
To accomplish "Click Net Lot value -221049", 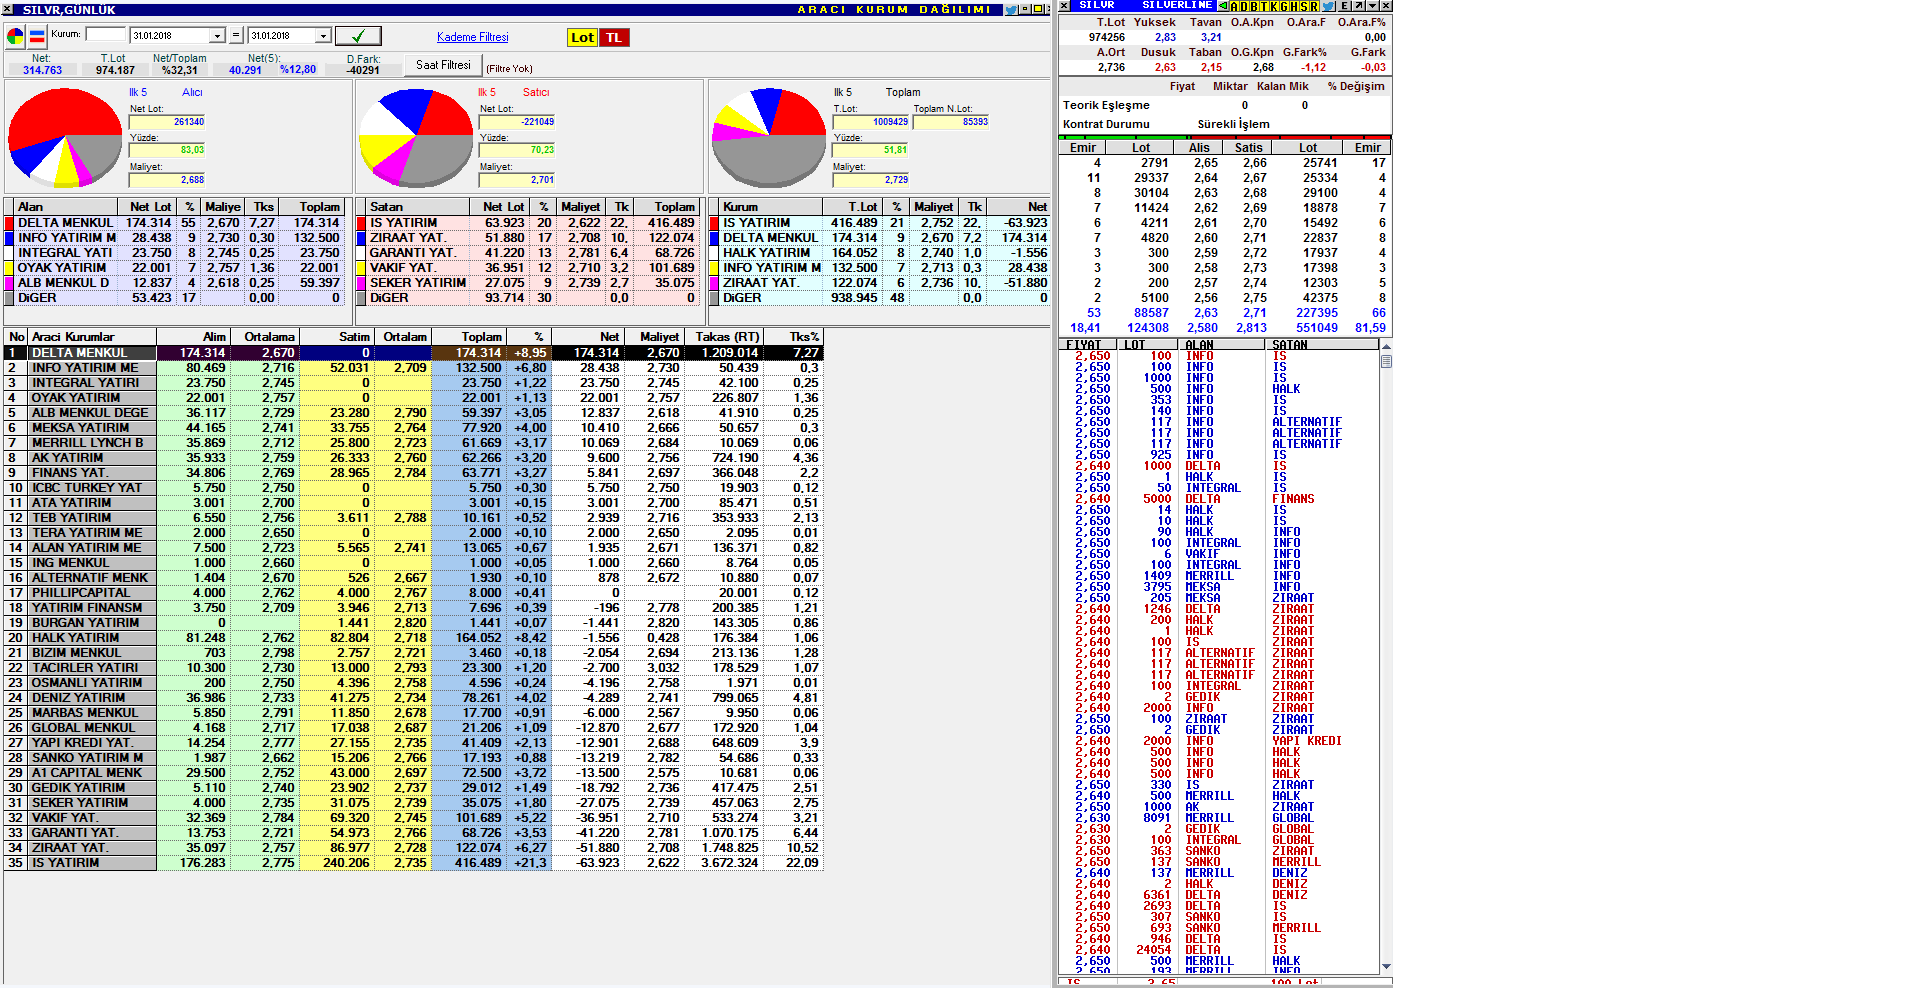I will (x=518, y=122).
